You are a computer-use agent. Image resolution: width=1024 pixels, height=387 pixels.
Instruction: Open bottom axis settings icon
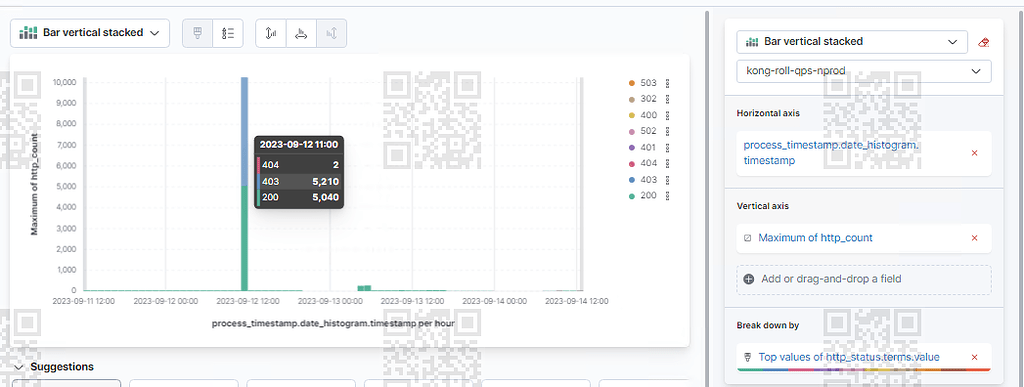(301, 33)
